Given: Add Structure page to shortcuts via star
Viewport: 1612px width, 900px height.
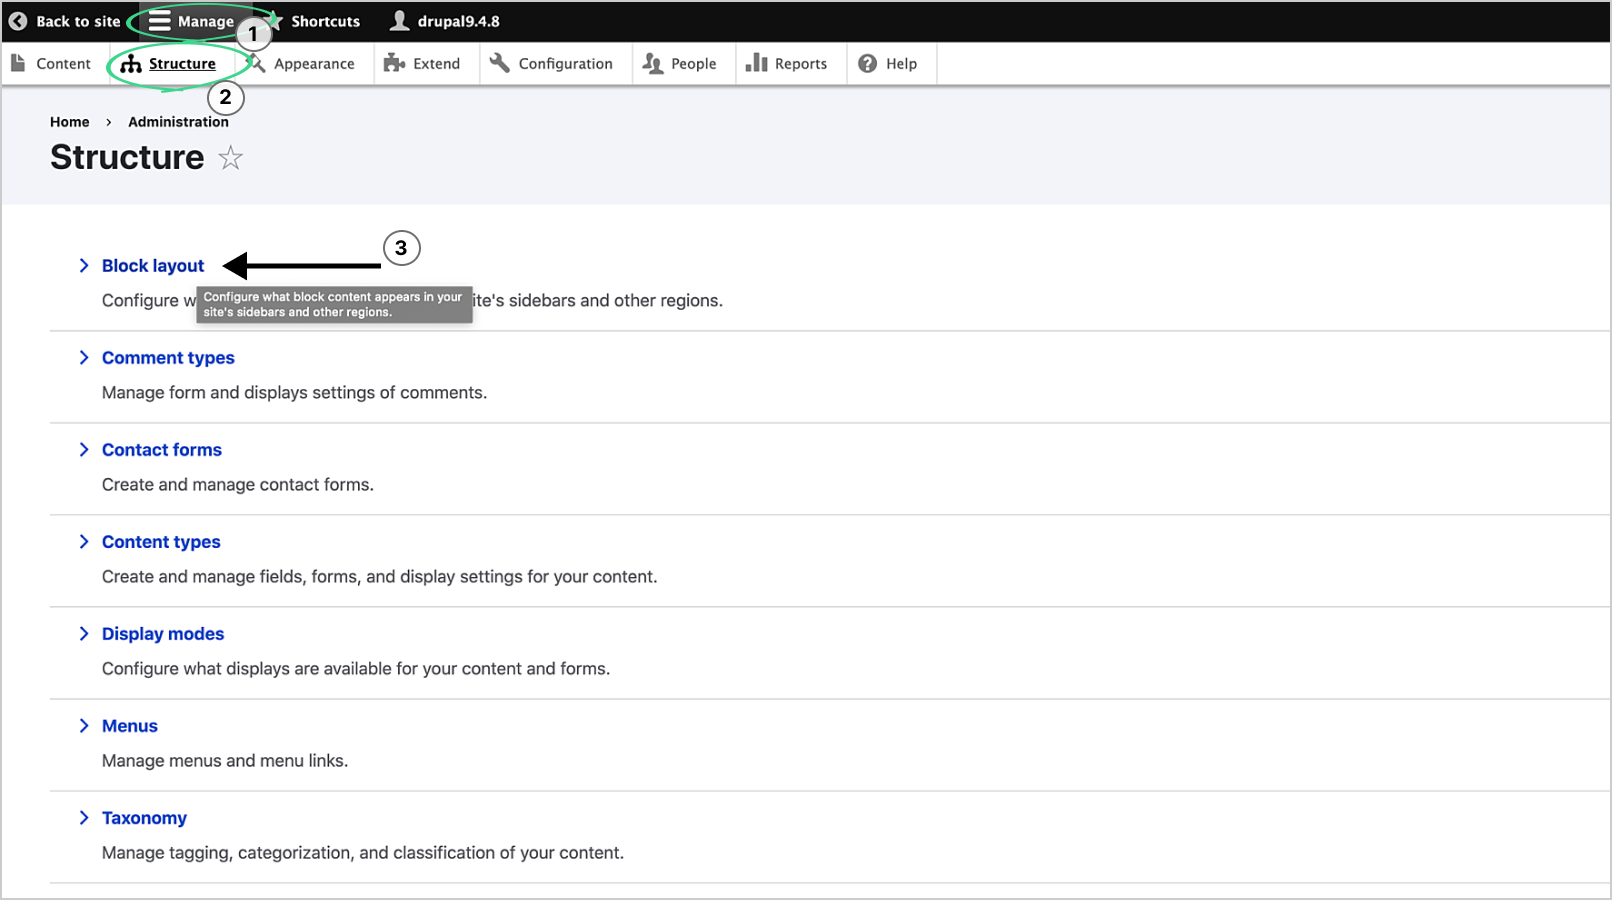Looking at the screenshot, I should 231,158.
